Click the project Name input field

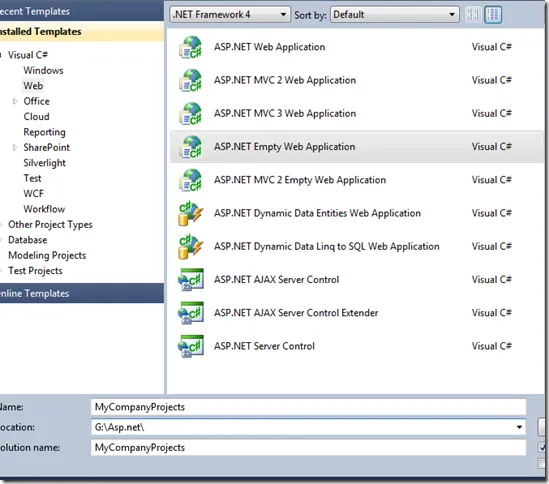(x=308, y=407)
